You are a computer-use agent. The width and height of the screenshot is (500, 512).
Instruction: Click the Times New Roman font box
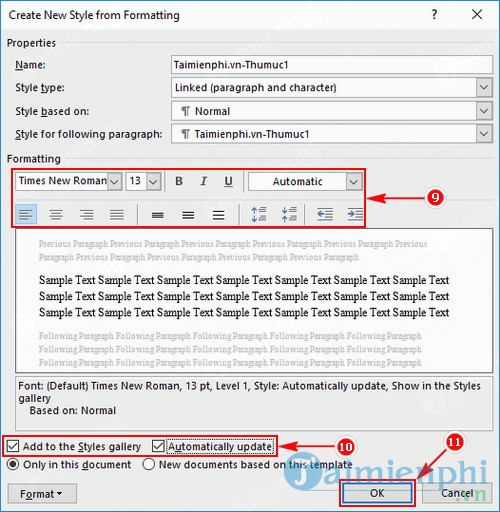tap(62, 181)
